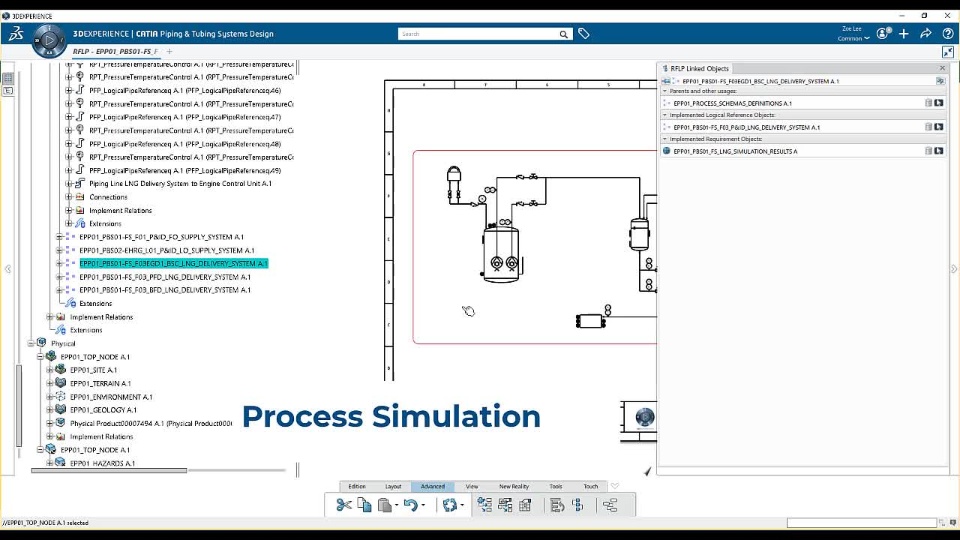The width and height of the screenshot is (960, 540).
Task: Click the expand-view icon at top right corner
Action: click(x=948, y=52)
